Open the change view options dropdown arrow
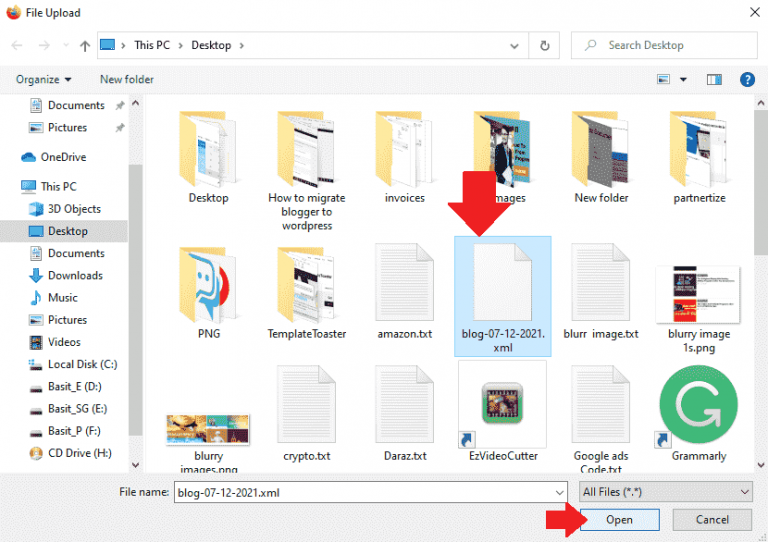Viewport: 768px width, 542px height. [x=684, y=79]
